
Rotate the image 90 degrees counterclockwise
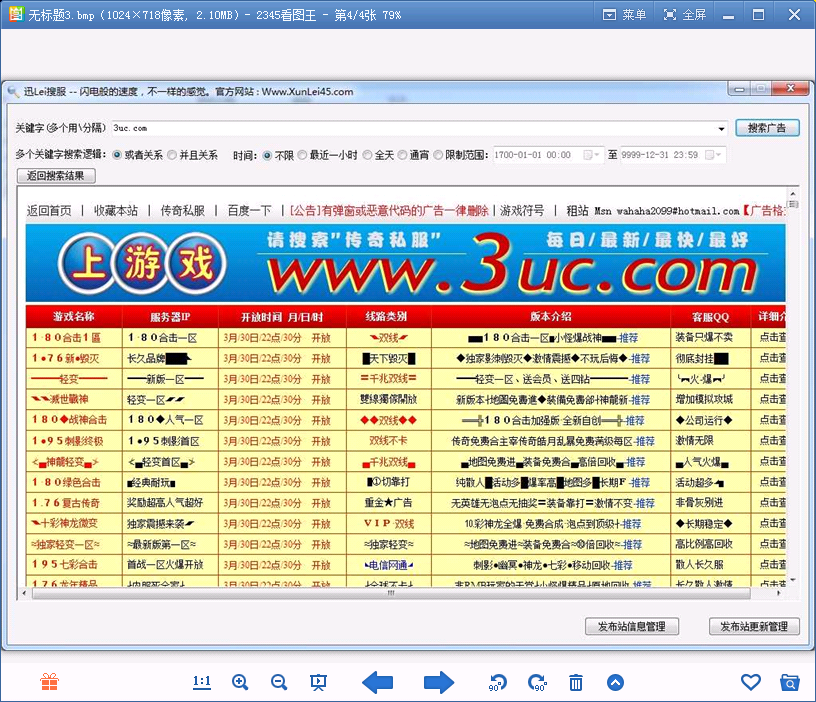[498, 682]
